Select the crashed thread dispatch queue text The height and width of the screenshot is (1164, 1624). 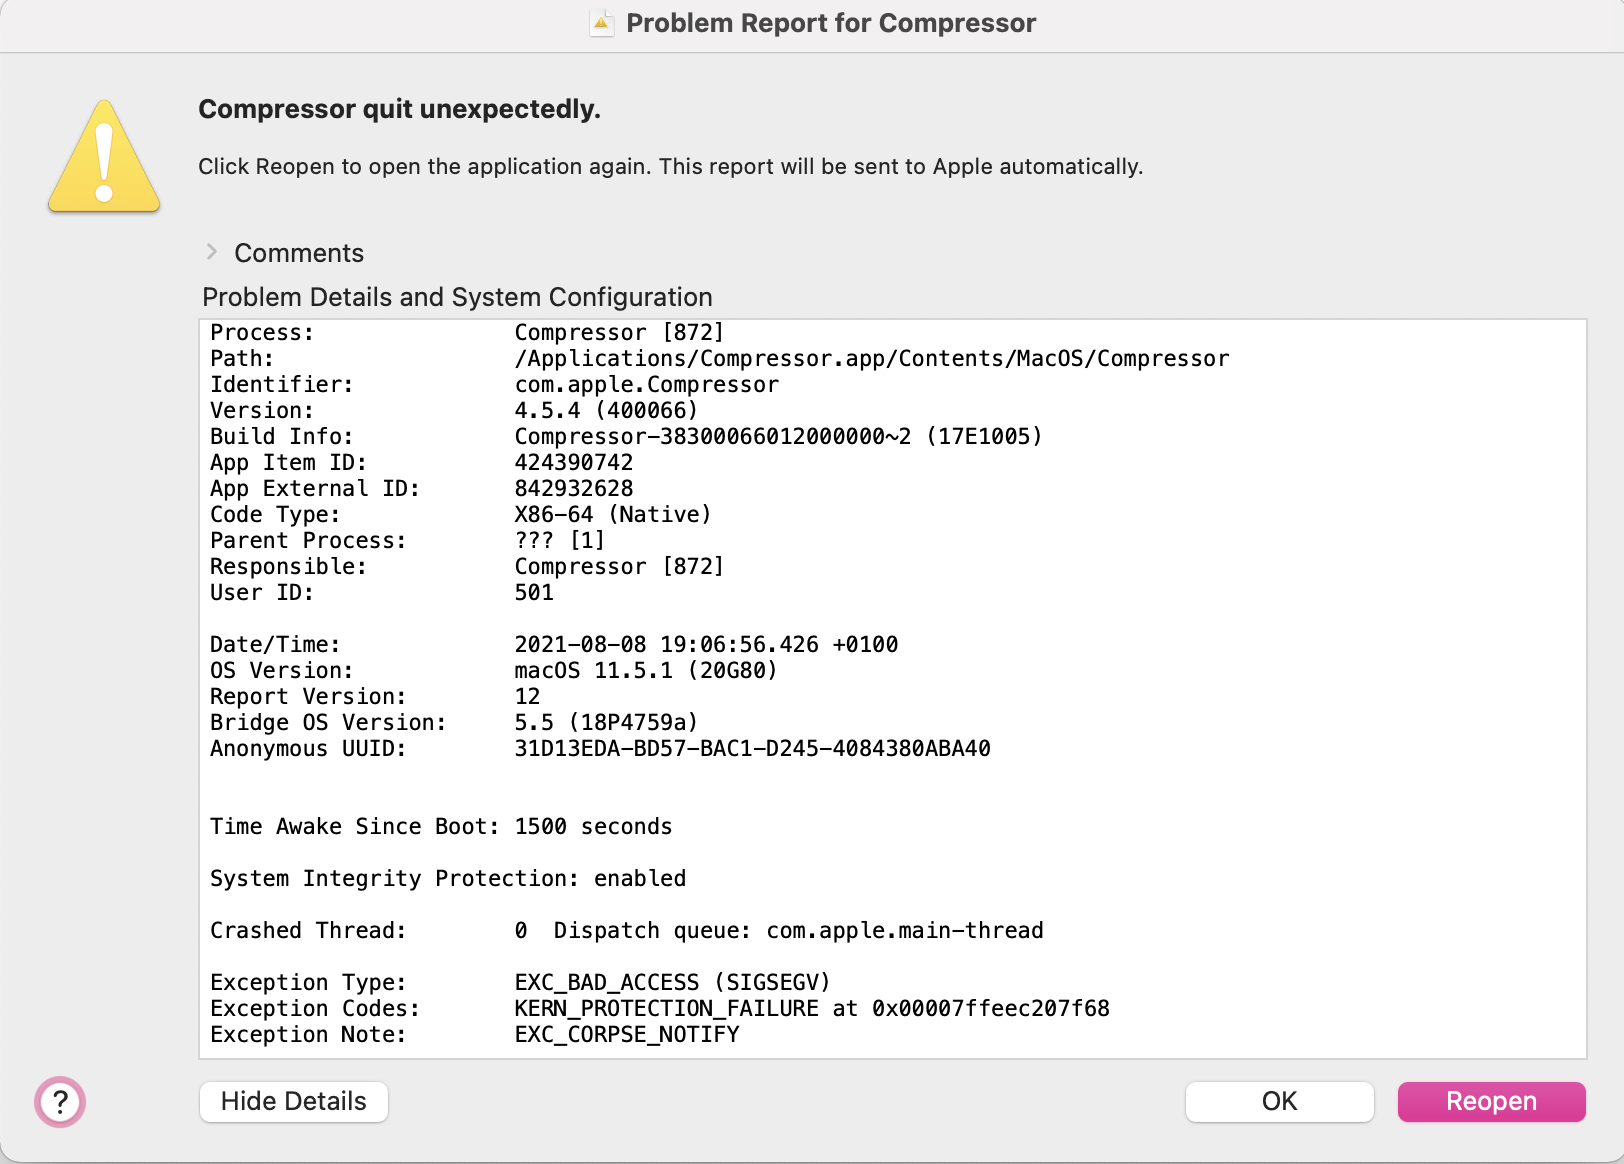point(798,930)
